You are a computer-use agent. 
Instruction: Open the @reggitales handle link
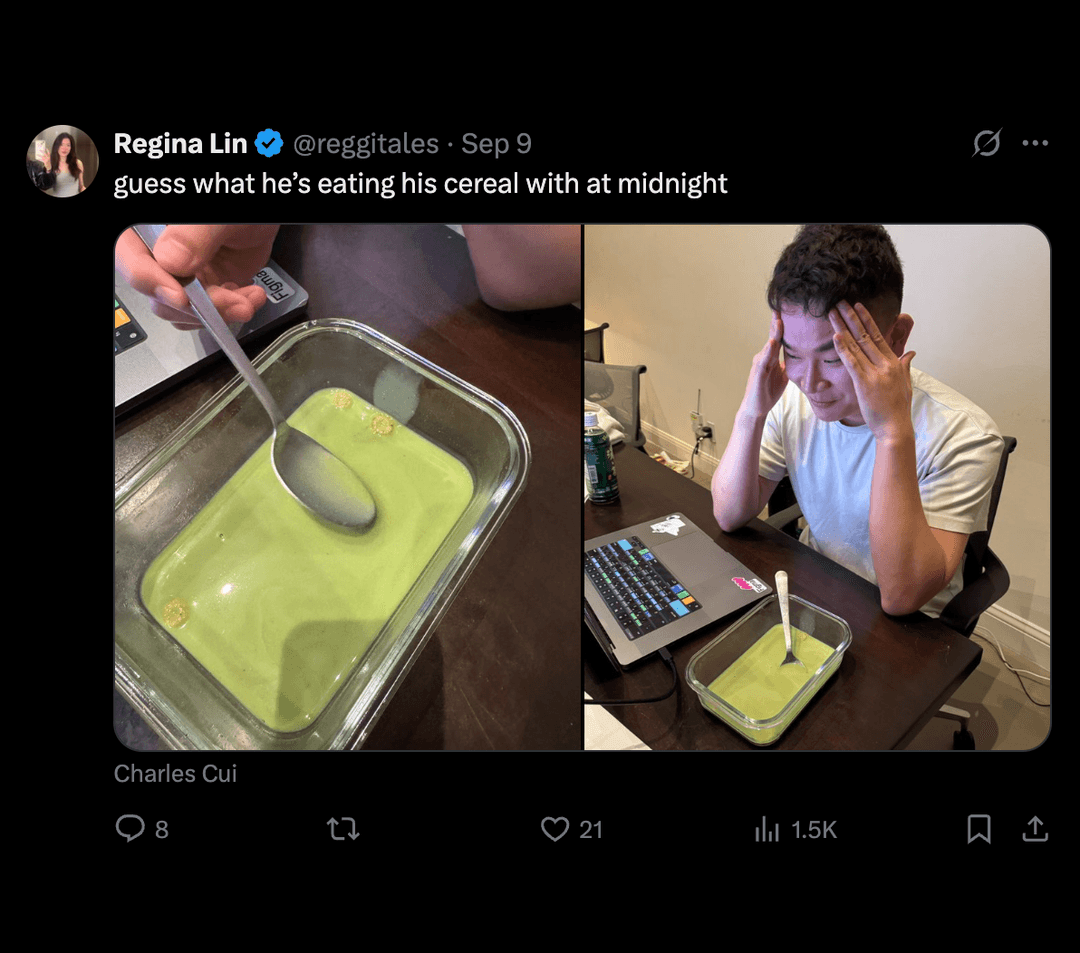coord(365,144)
